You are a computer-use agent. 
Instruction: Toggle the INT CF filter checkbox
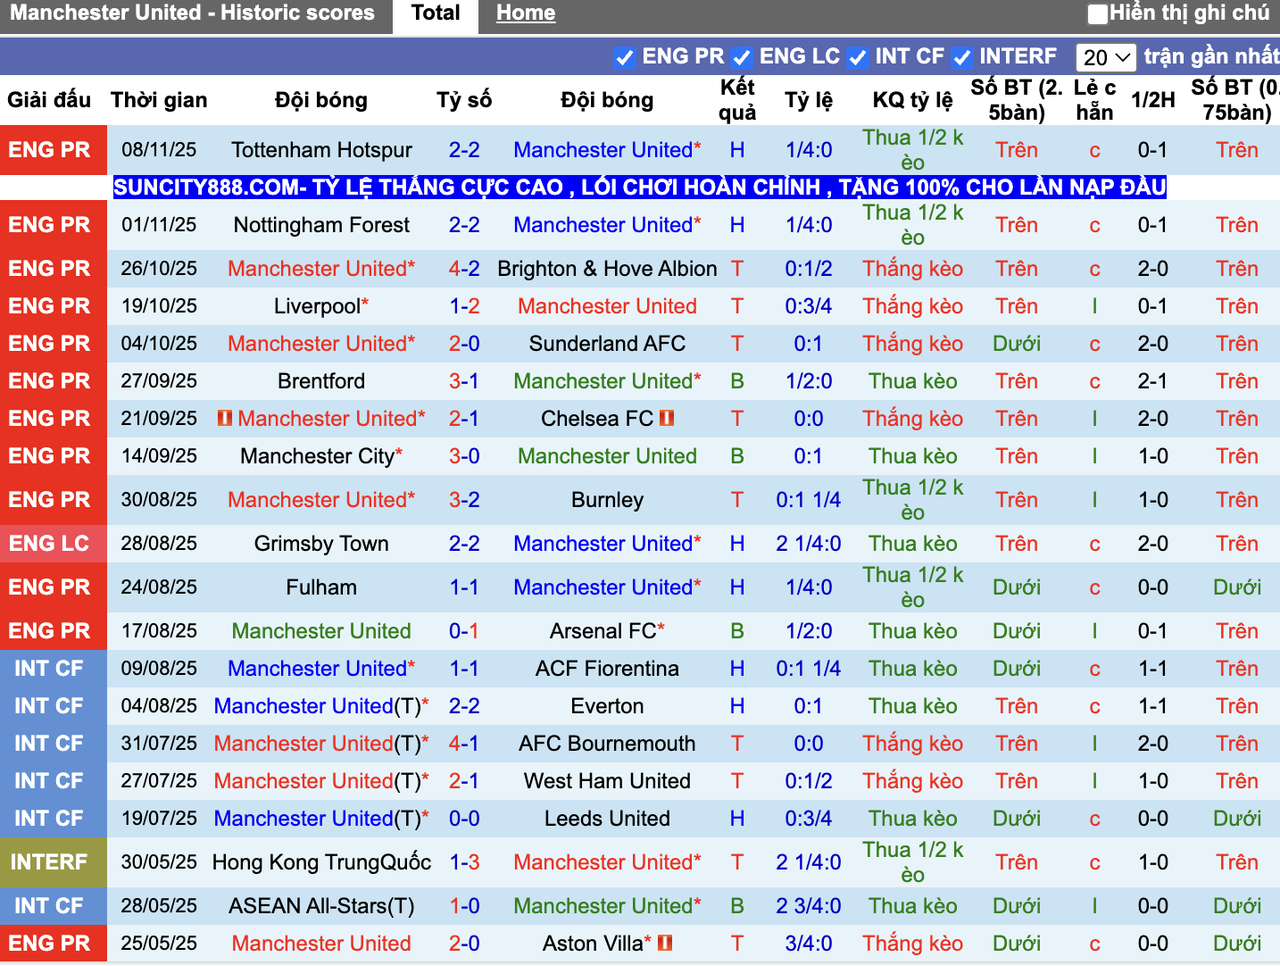click(858, 58)
